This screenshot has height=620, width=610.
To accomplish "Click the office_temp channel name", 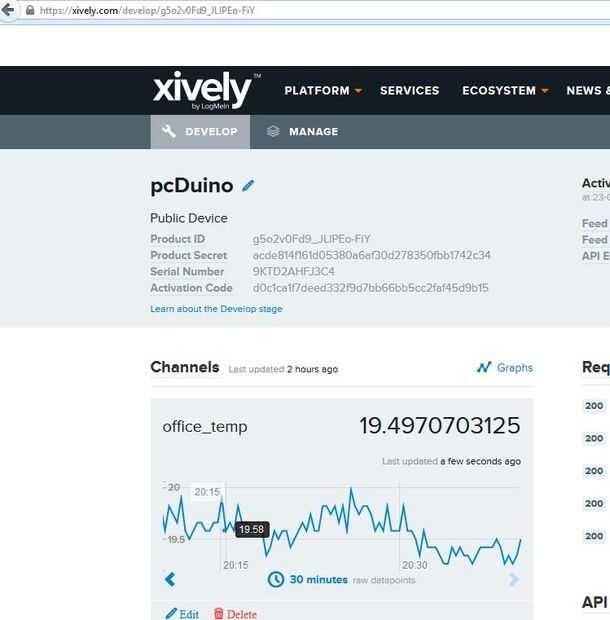I will click(205, 427).
